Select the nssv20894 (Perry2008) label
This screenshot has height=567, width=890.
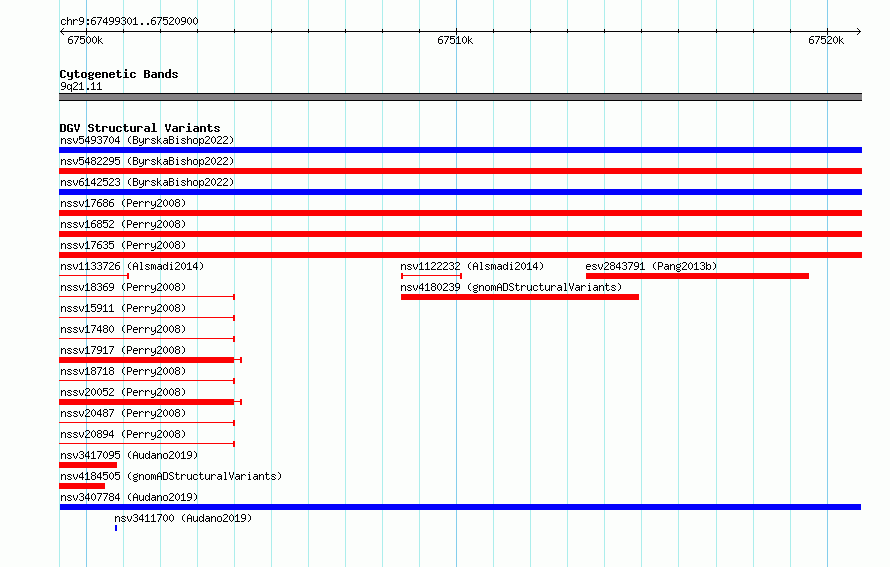[123, 434]
